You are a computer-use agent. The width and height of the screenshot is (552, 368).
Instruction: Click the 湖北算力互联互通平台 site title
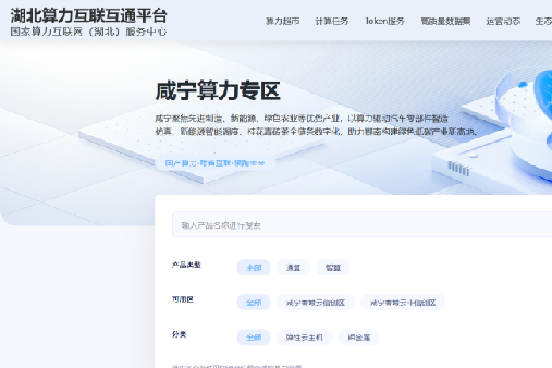[x=89, y=16]
